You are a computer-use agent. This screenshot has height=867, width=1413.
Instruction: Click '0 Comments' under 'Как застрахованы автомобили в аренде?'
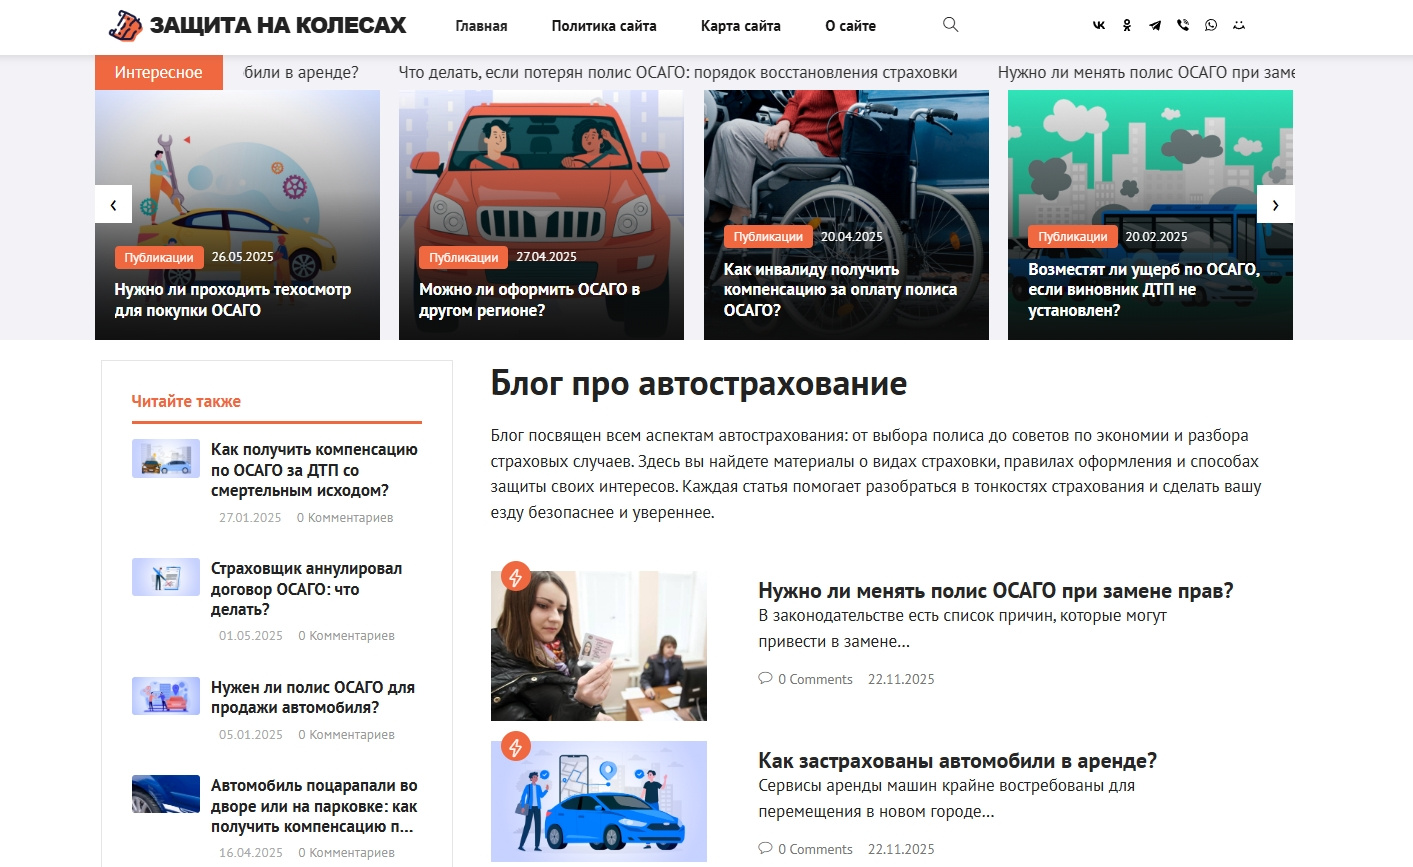point(815,849)
